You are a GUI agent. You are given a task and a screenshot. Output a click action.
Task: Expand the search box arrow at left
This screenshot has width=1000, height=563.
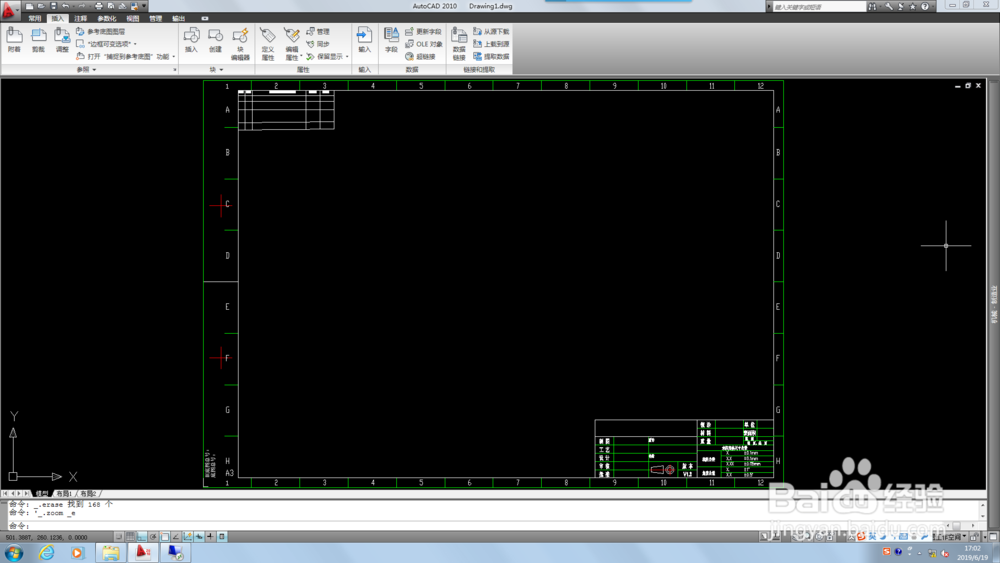[769, 6]
